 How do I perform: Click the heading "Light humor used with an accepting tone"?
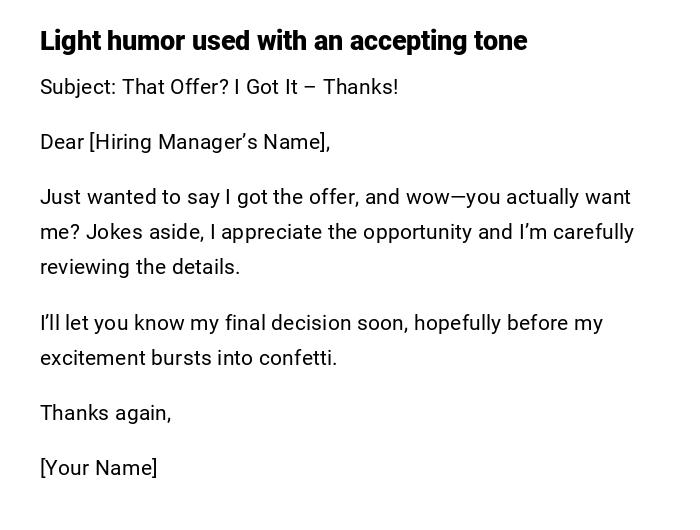tap(283, 41)
